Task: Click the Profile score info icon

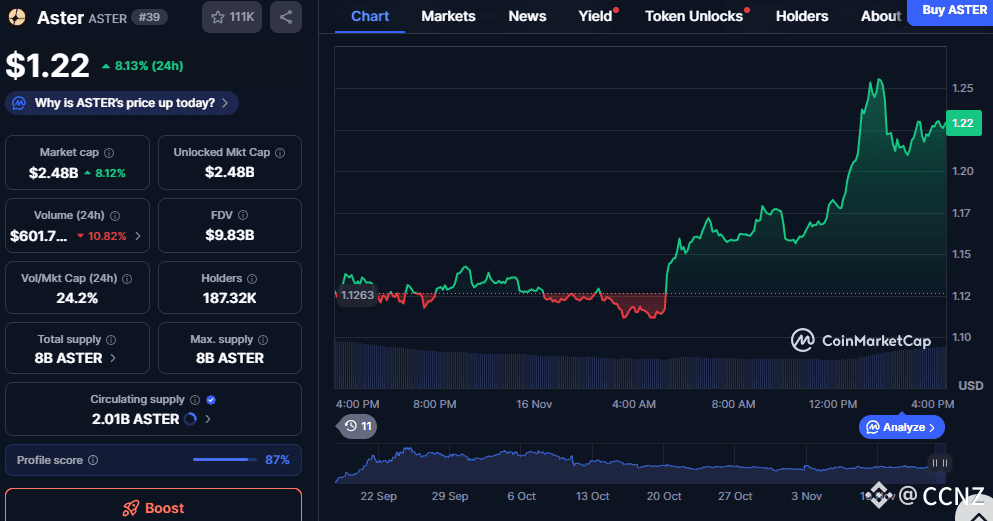Action: click(93, 460)
